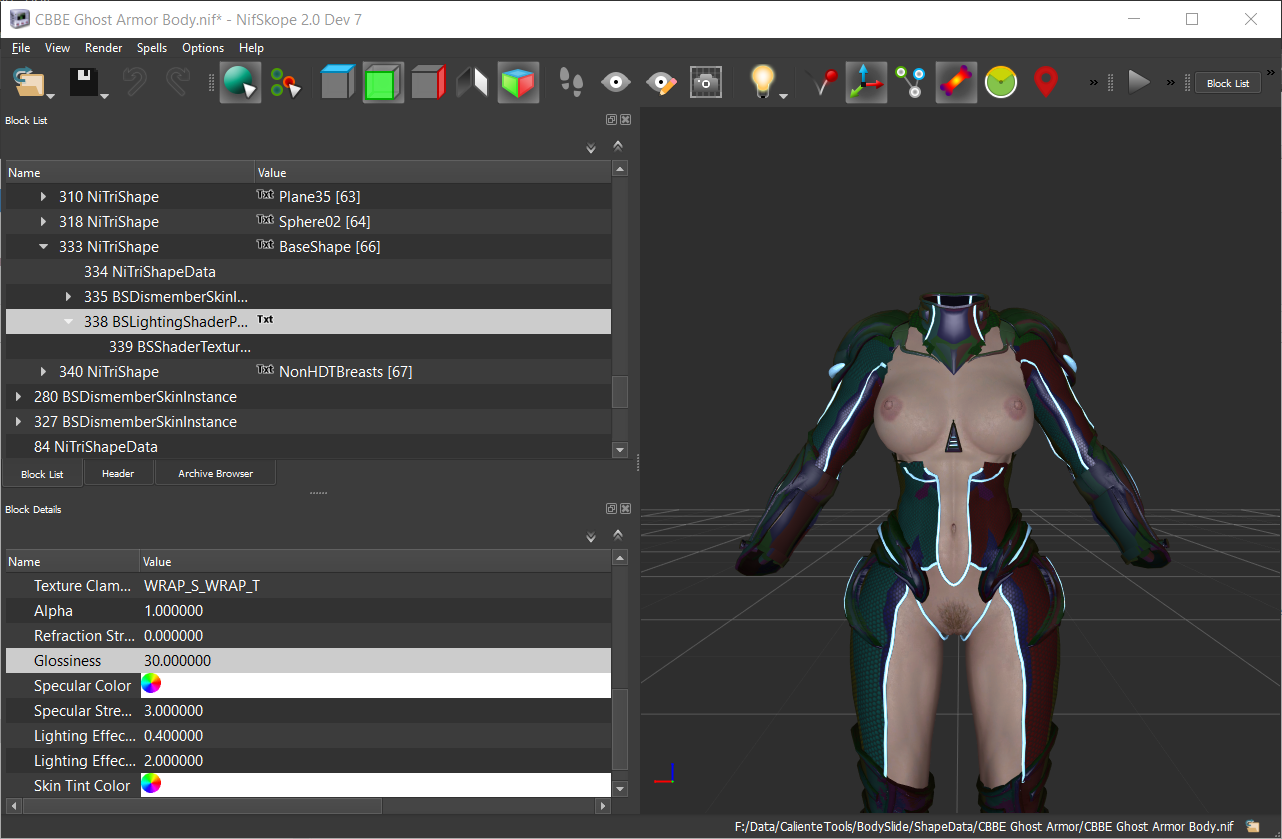The image size is (1282, 839).
Task: Undo the last change with the toolbar arrow
Action: coord(135,83)
